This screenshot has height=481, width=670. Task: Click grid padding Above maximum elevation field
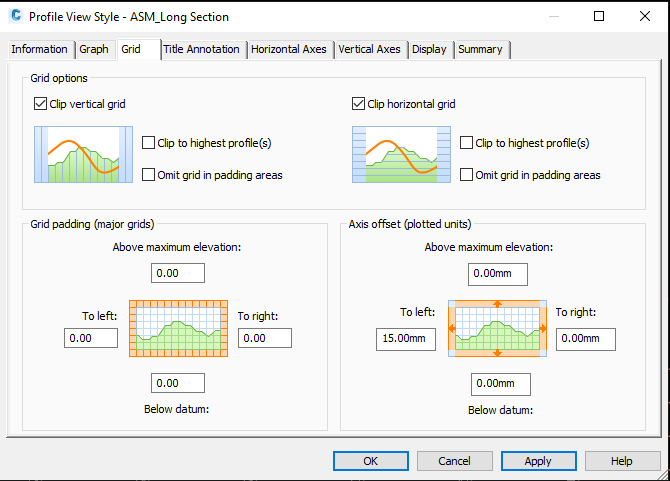(x=178, y=273)
